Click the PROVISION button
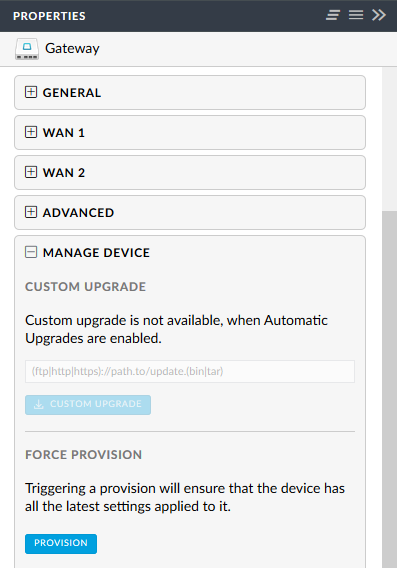 point(61,543)
